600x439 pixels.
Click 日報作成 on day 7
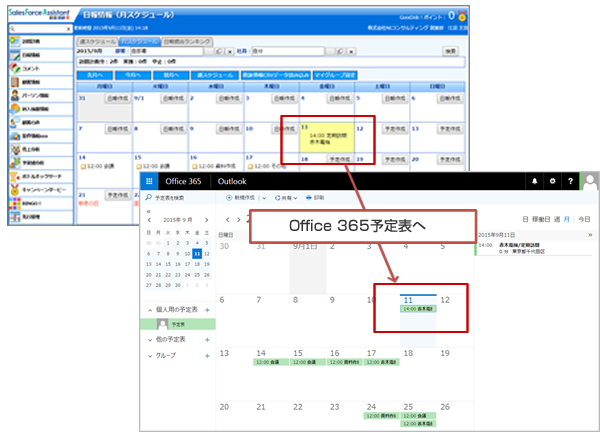click(118, 129)
